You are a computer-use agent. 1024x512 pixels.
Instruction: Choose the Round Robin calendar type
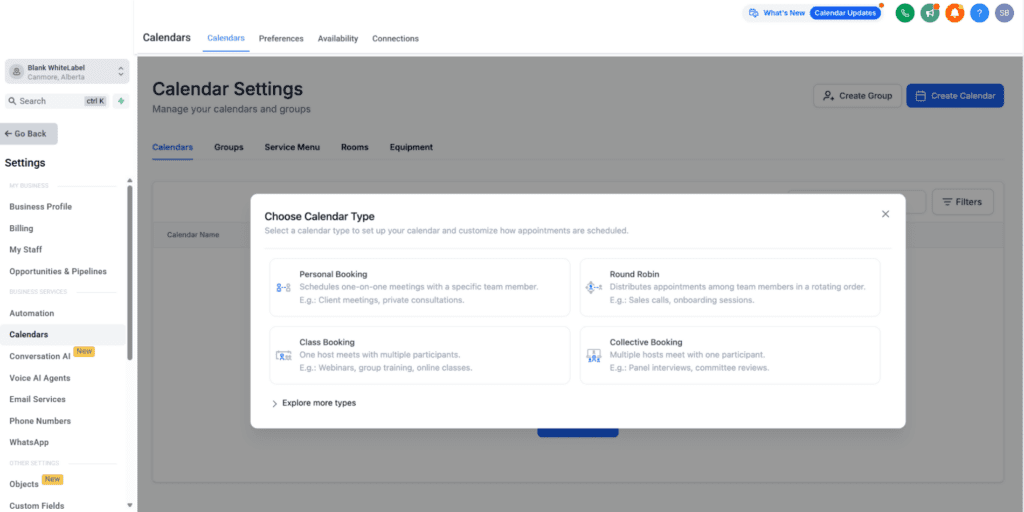pos(730,287)
